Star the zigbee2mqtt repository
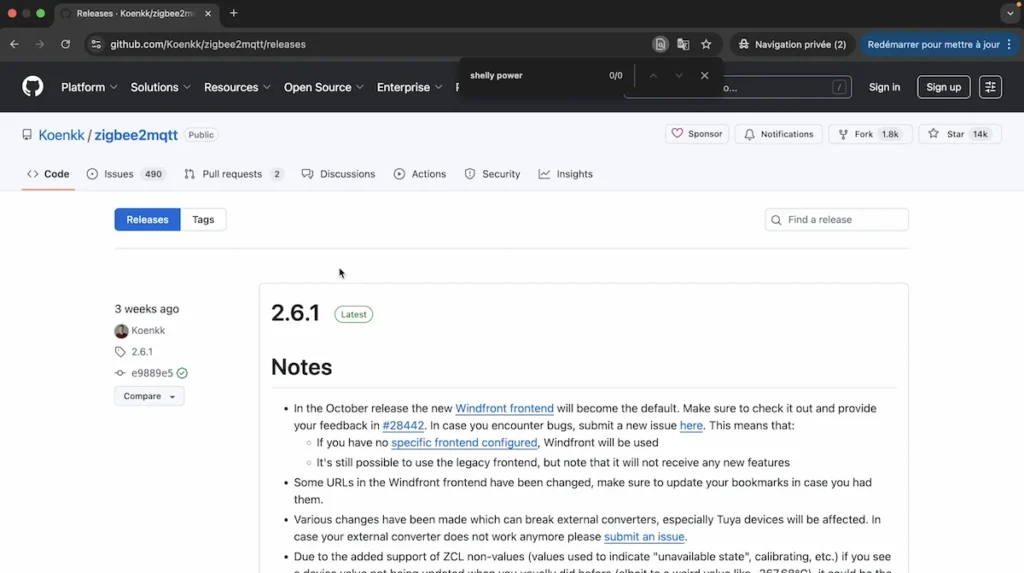 (x=957, y=134)
